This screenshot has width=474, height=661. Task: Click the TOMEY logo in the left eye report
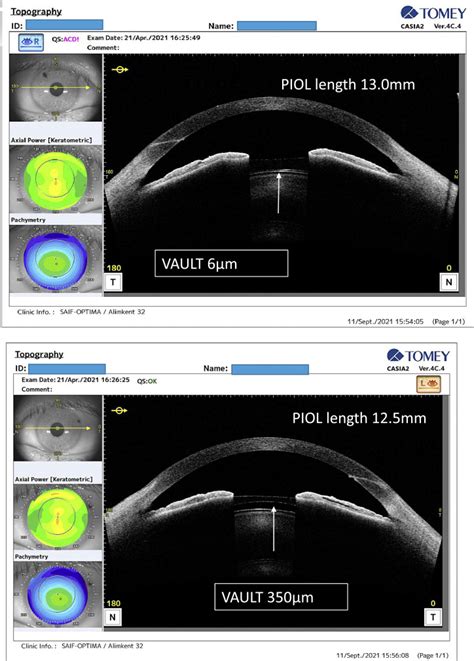click(418, 356)
